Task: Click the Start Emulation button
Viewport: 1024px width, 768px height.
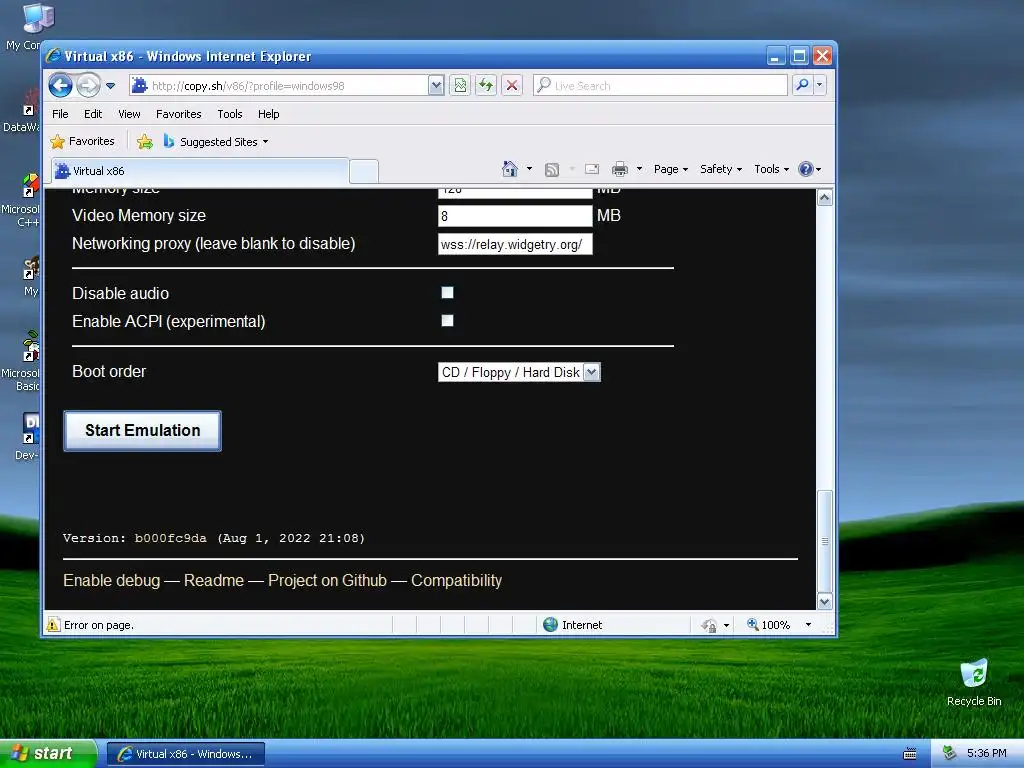Action: point(142,430)
